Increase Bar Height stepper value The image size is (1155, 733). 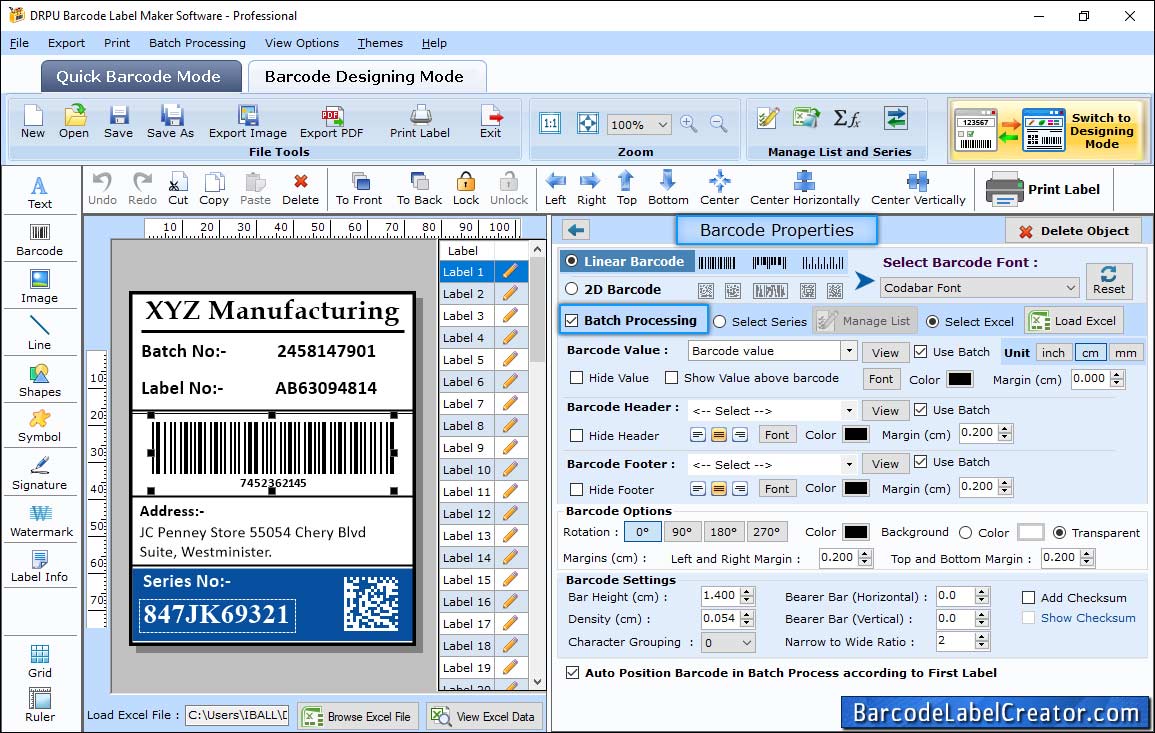click(747, 592)
